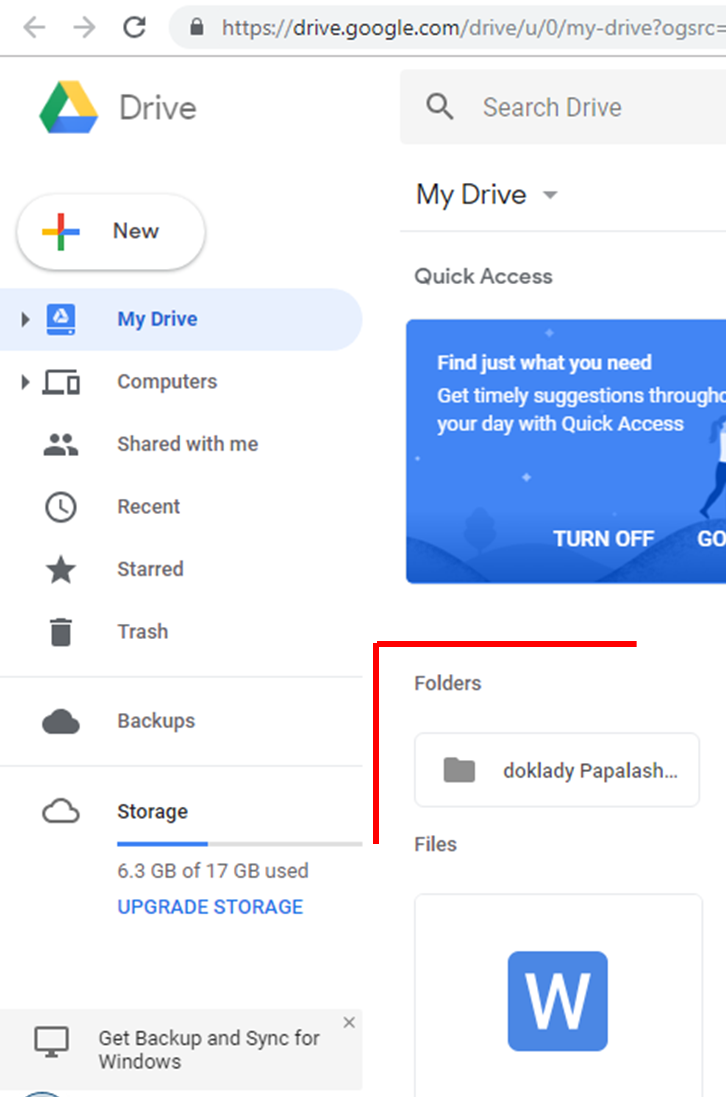Click the Google Drive logo
The image size is (726, 1097).
point(69,107)
